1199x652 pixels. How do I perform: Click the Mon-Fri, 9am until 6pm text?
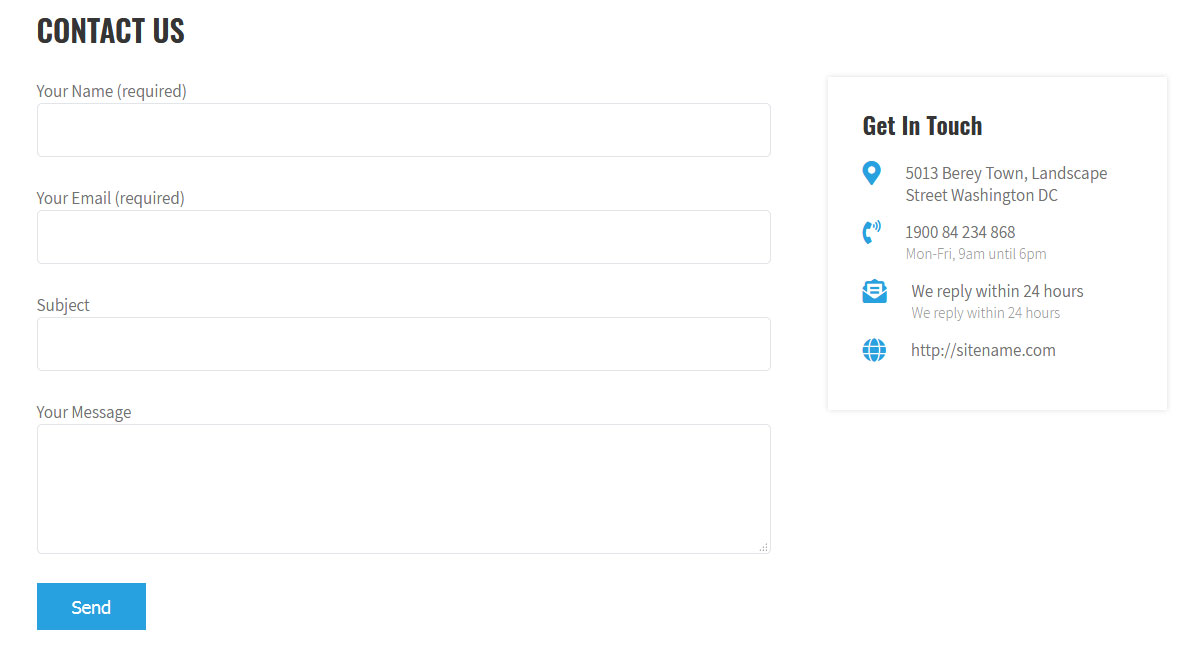(x=976, y=254)
